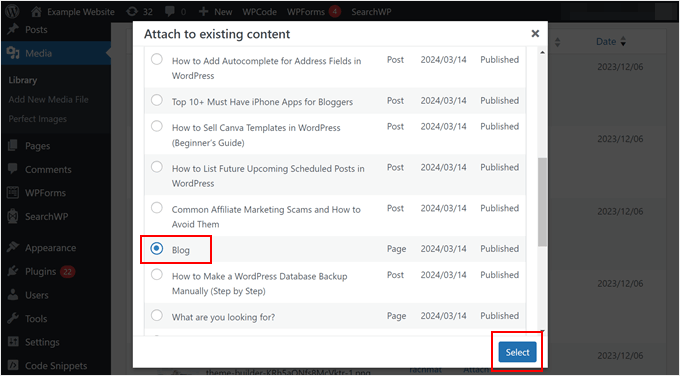Screen dimensions: 680x376
Task: Click the Plugins plug icon
Action: tap(13, 271)
